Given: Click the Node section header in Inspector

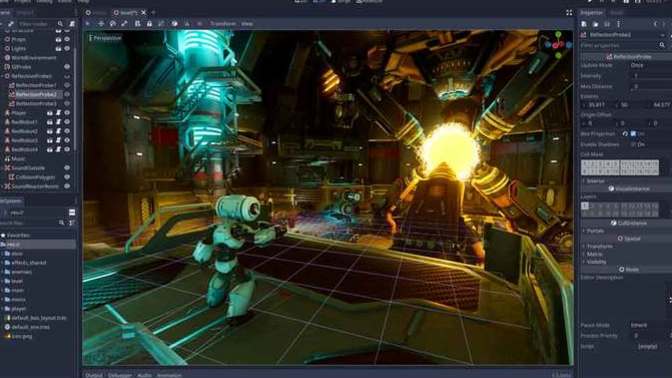Looking at the screenshot, I should pos(626,270).
